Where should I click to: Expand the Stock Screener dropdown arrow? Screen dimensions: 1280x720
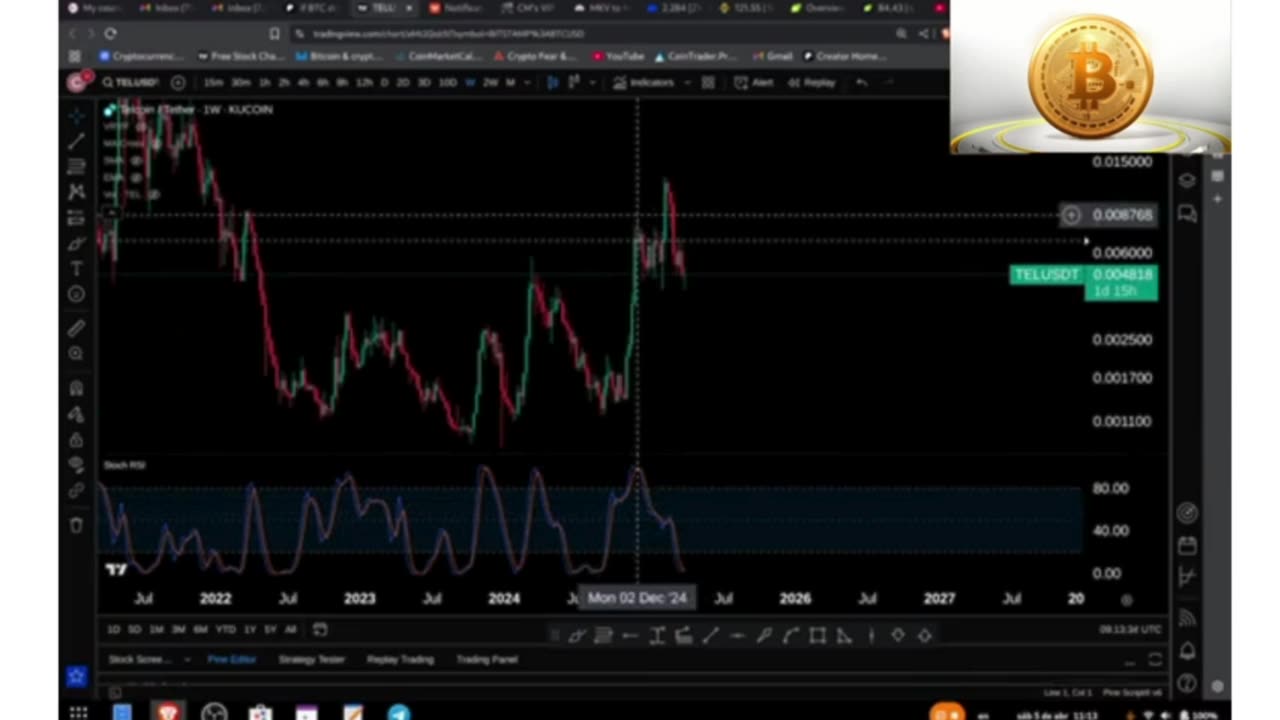pyautogui.click(x=187, y=660)
